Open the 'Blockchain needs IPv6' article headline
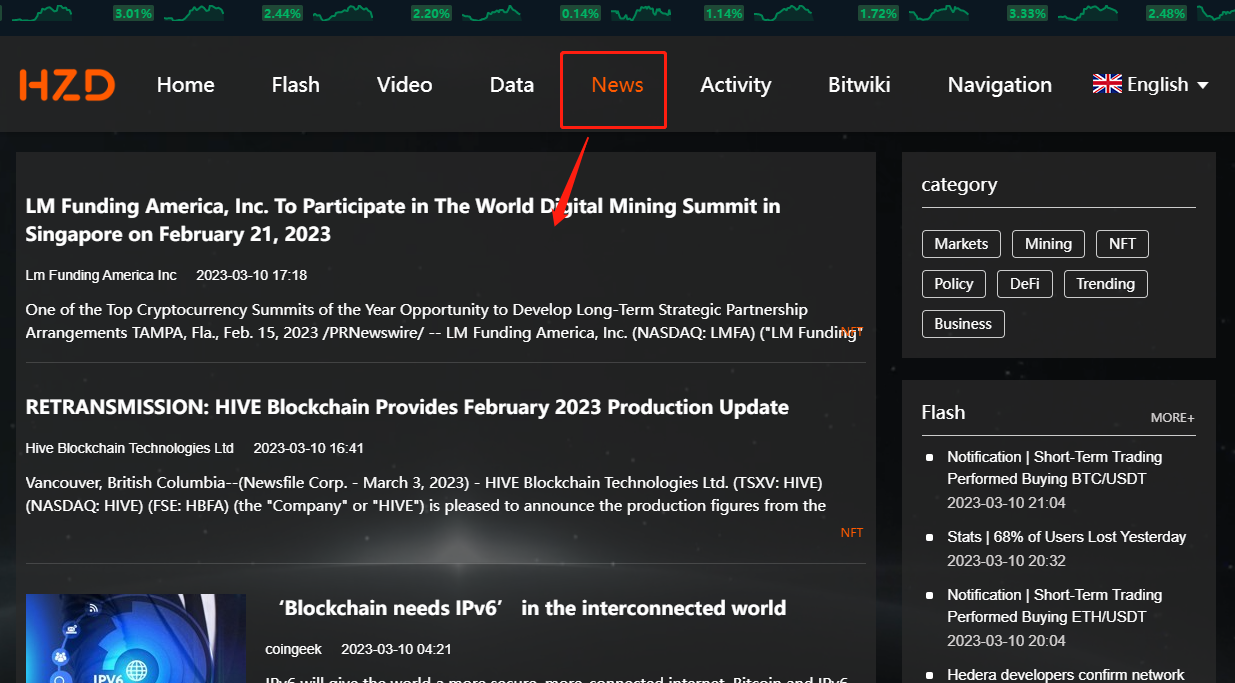Screen dimensions: 1235x683 [531, 608]
